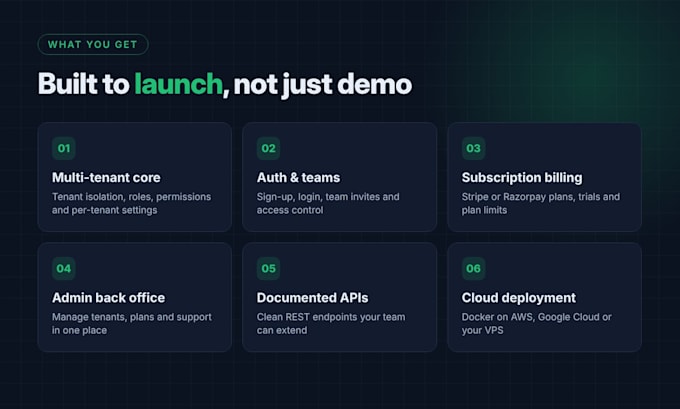Select the Documented APIs card title
Screen dimensions: 680x409
coord(312,298)
